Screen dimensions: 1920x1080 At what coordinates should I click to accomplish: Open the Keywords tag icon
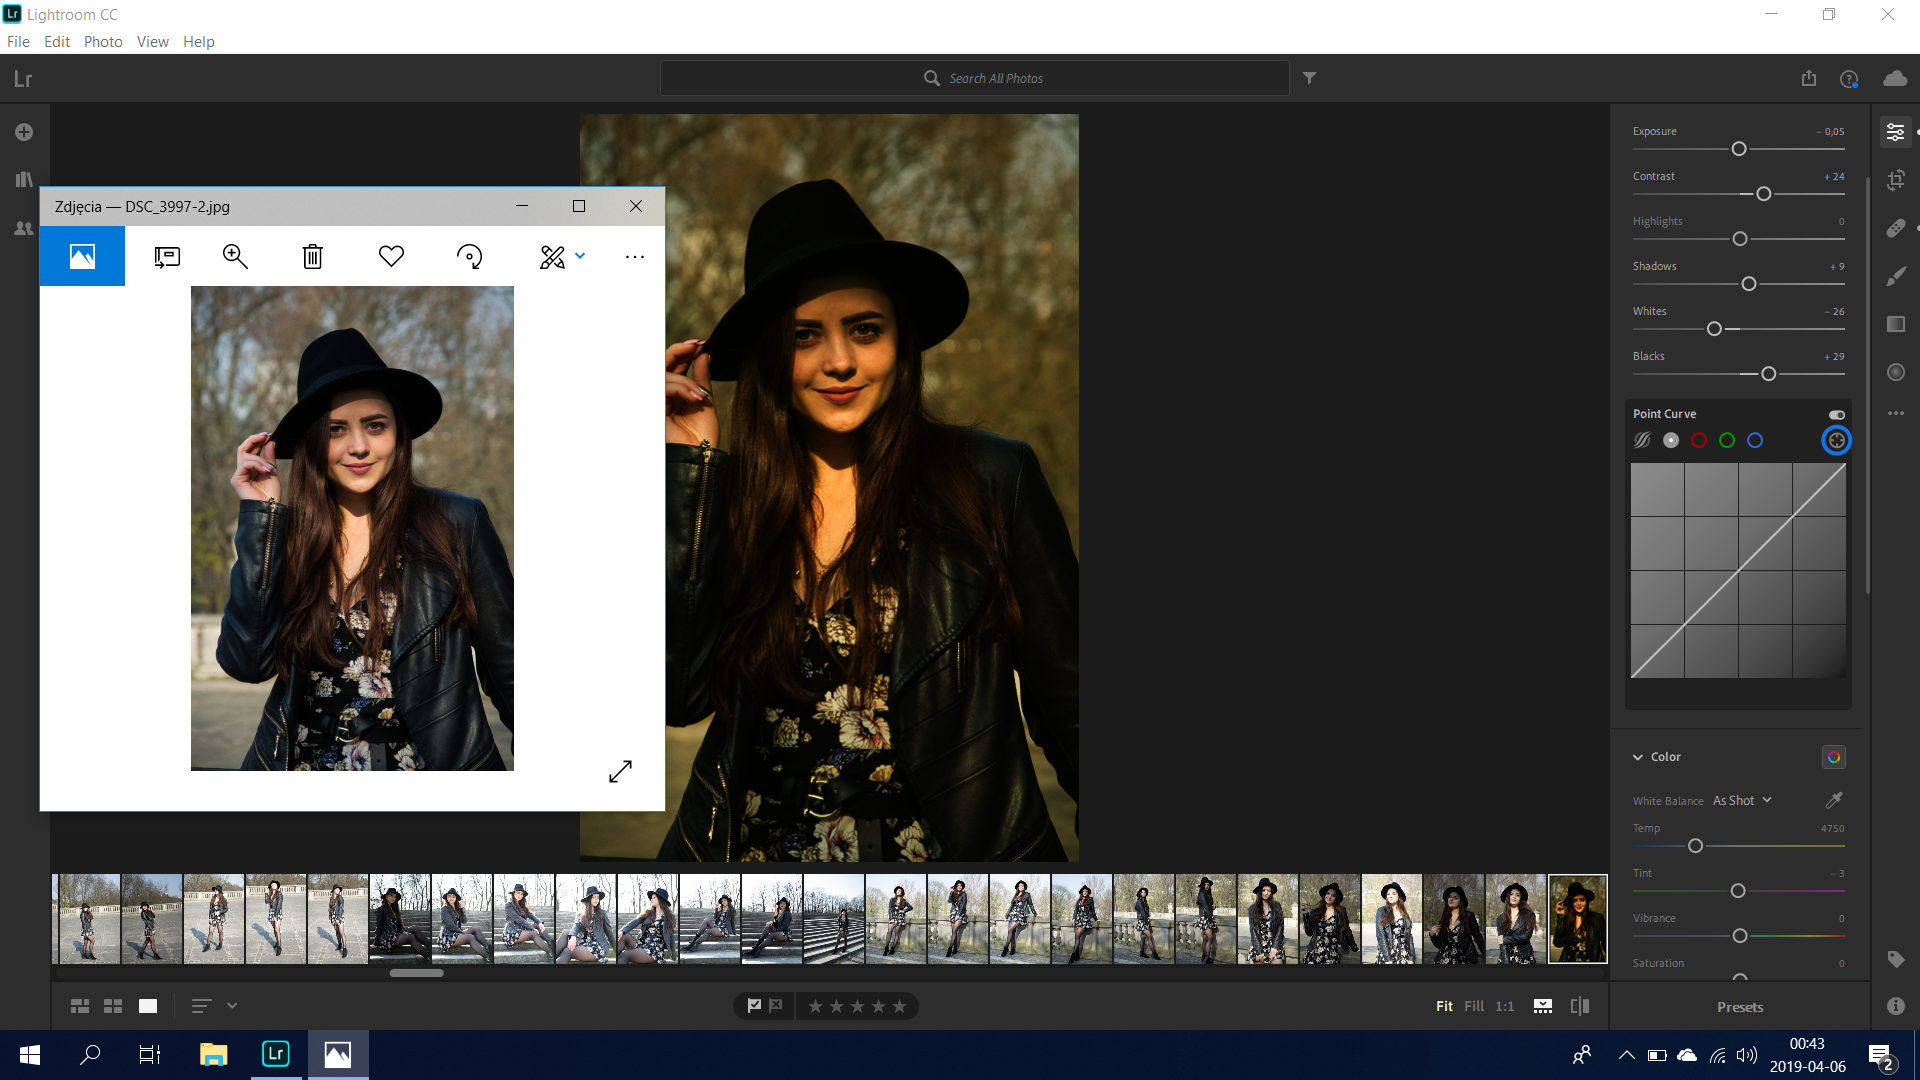pyautogui.click(x=1895, y=959)
